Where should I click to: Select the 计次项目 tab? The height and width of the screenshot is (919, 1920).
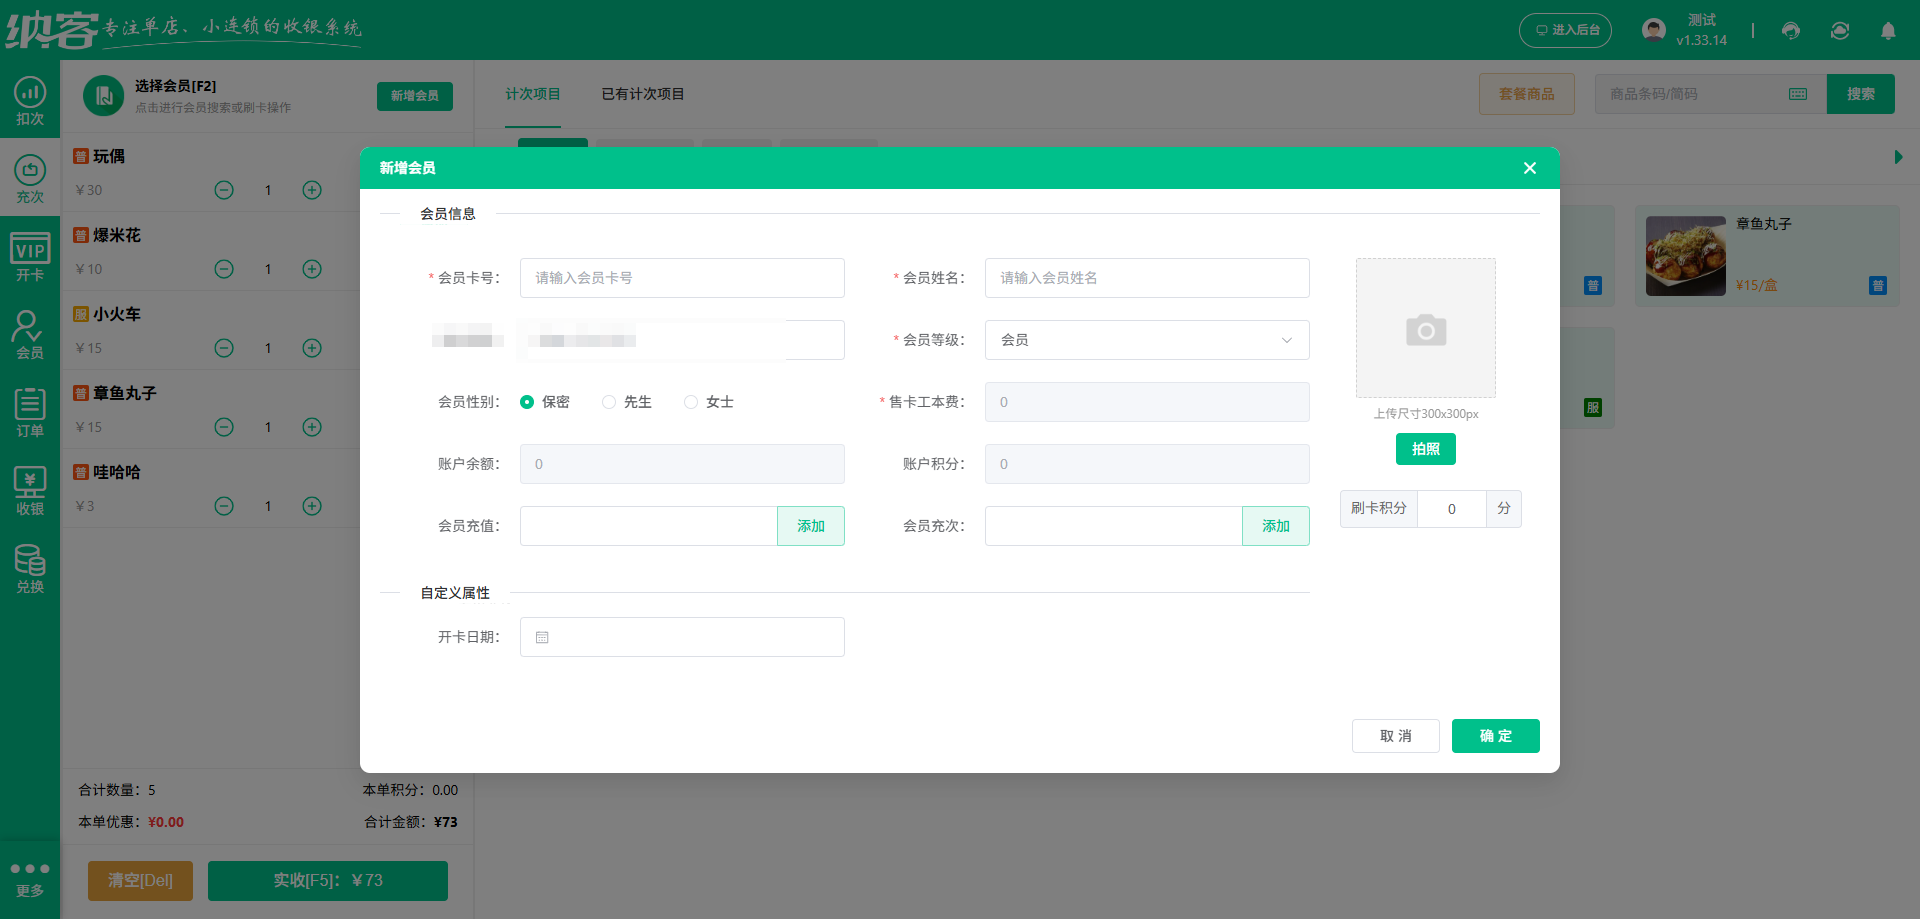point(533,94)
